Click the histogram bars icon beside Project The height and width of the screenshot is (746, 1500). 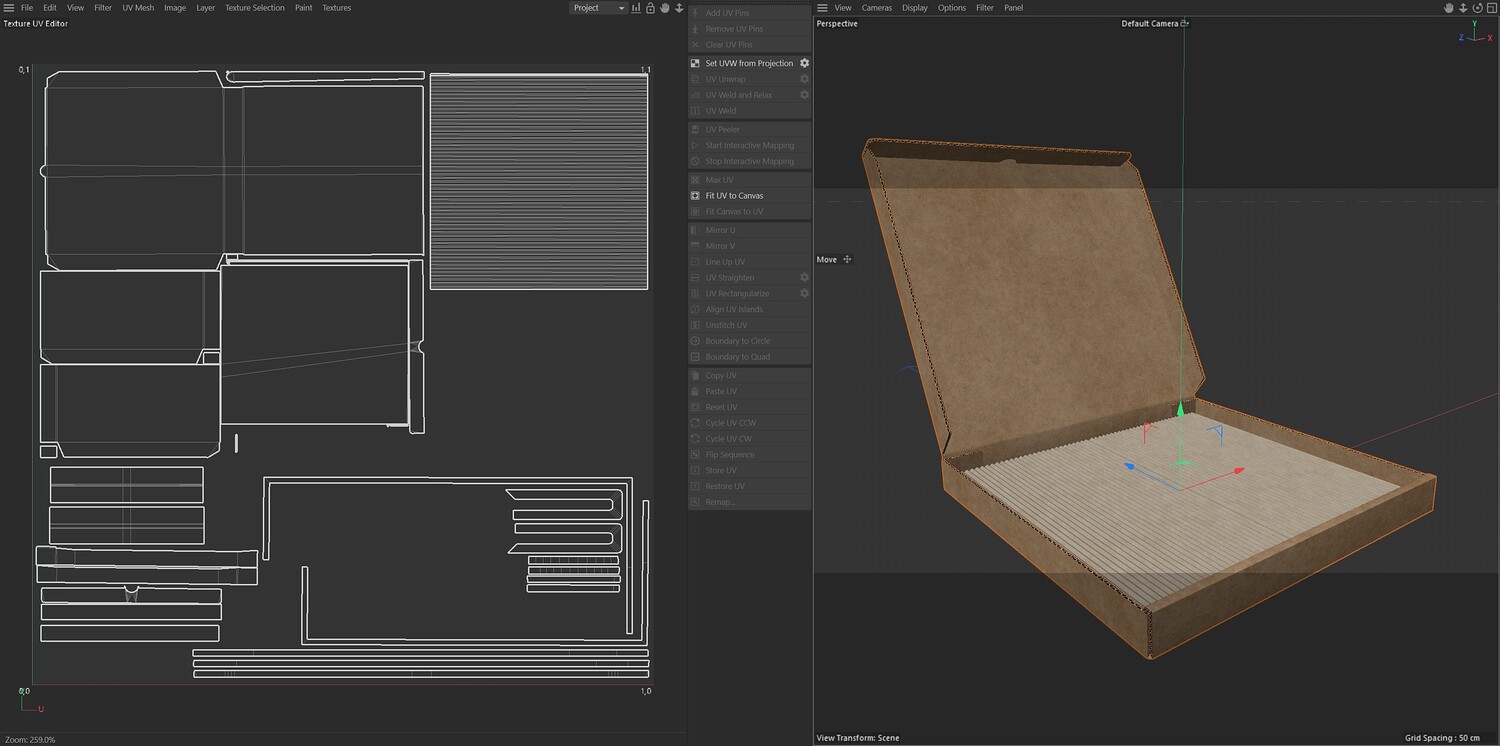pyautogui.click(x=636, y=8)
